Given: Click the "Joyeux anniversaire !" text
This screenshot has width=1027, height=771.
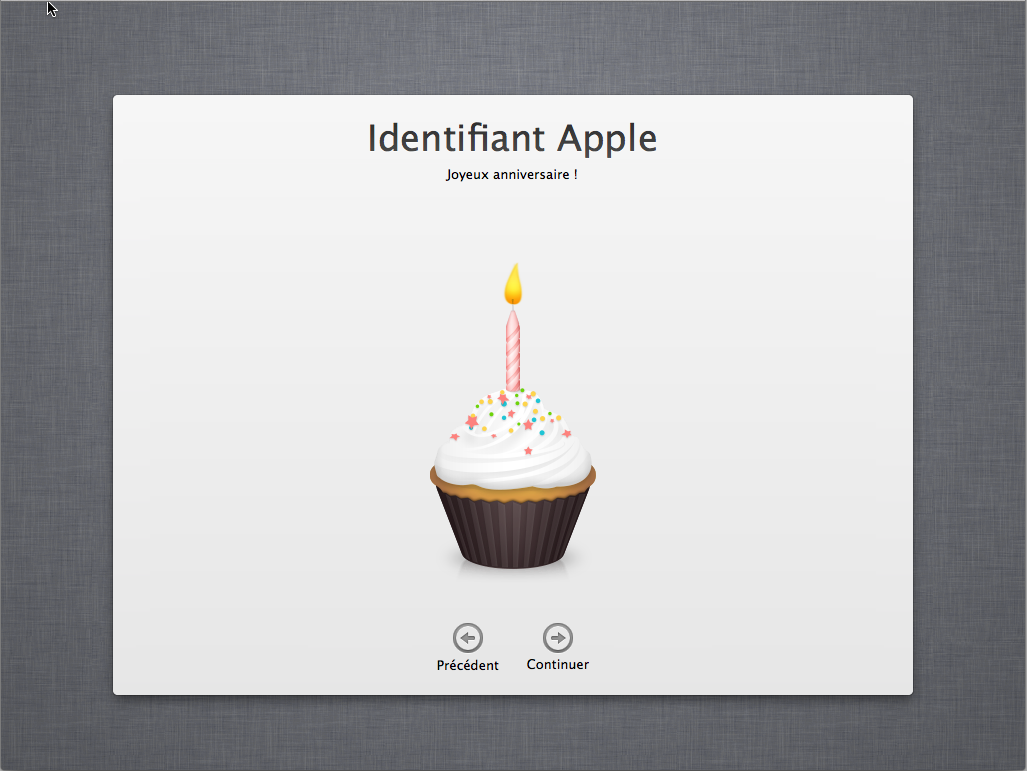Looking at the screenshot, I should [512, 175].
